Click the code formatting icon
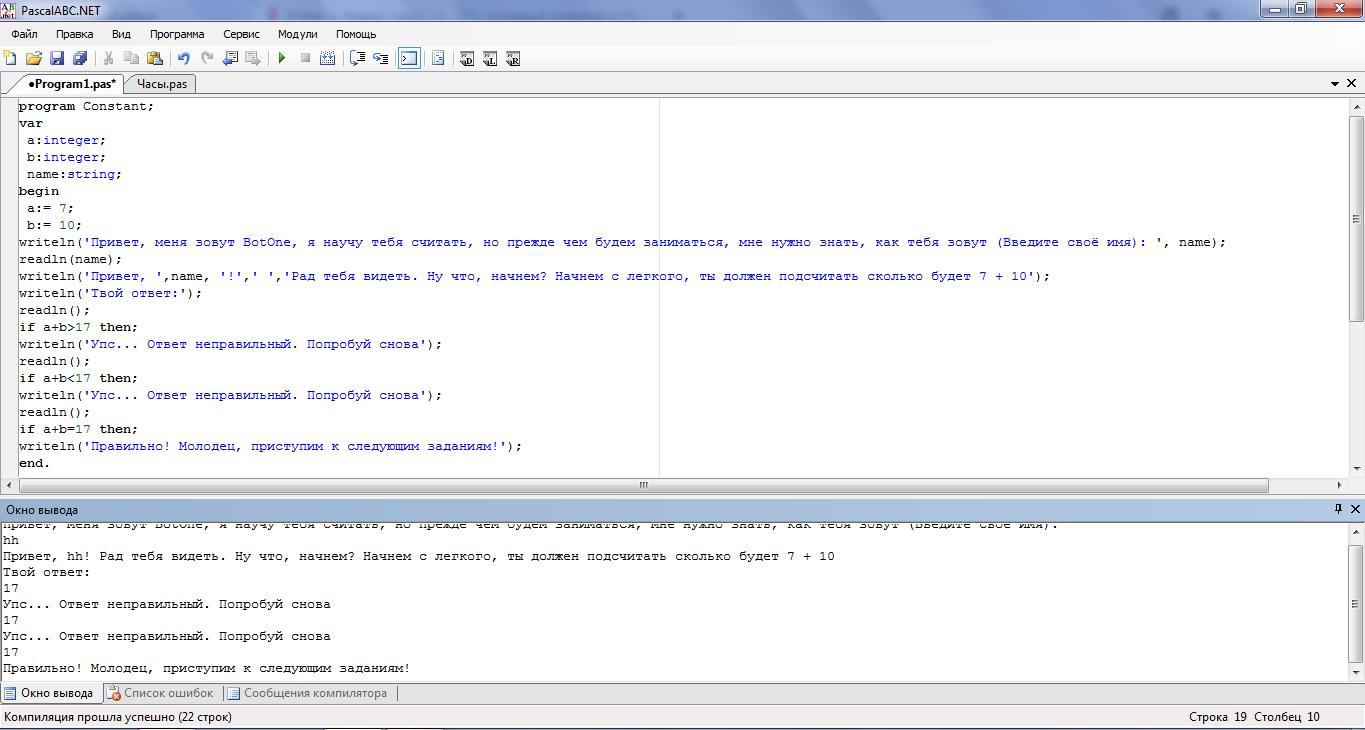The height and width of the screenshot is (730, 1365). 438,59
